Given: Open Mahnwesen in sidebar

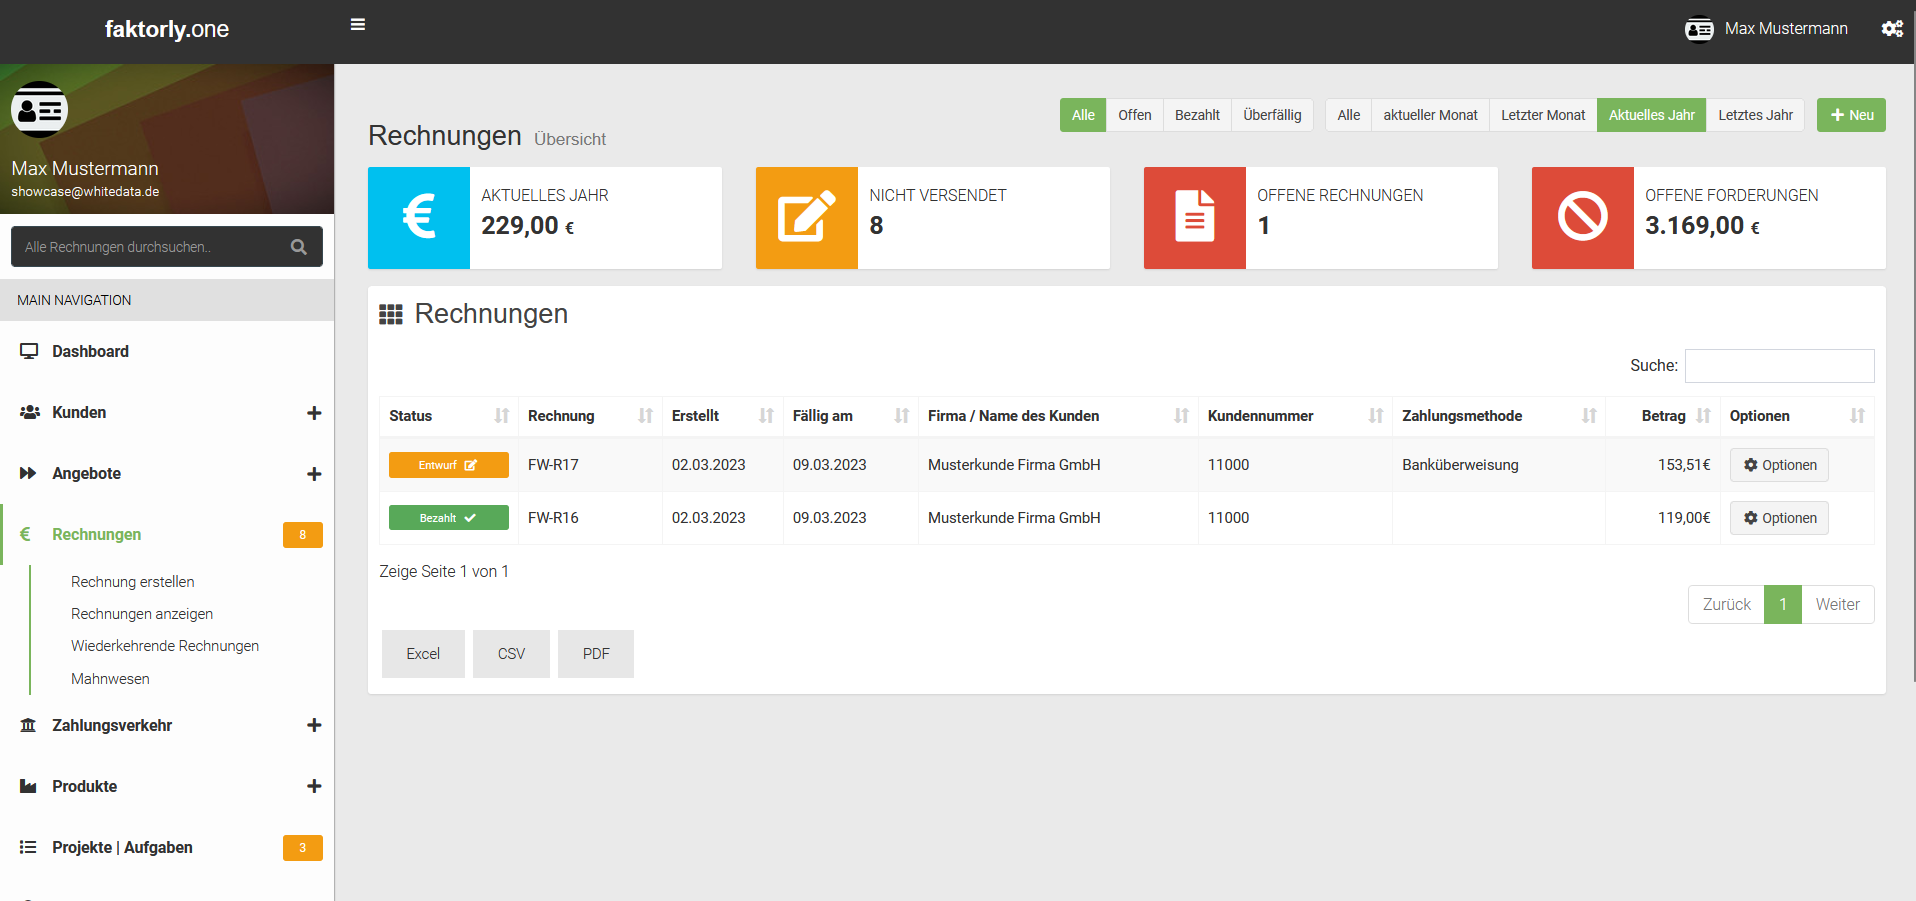Looking at the screenshot, I should 110,679.
